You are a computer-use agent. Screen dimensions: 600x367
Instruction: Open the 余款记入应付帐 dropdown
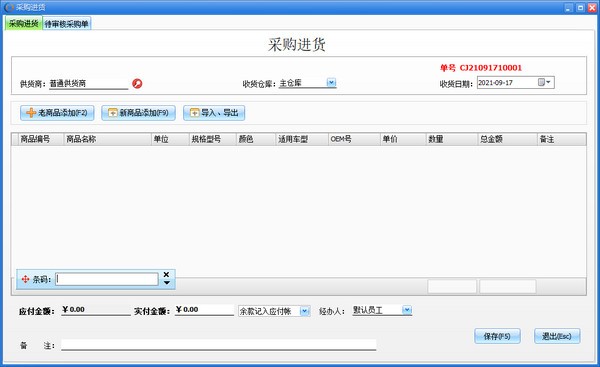[305, 311]
